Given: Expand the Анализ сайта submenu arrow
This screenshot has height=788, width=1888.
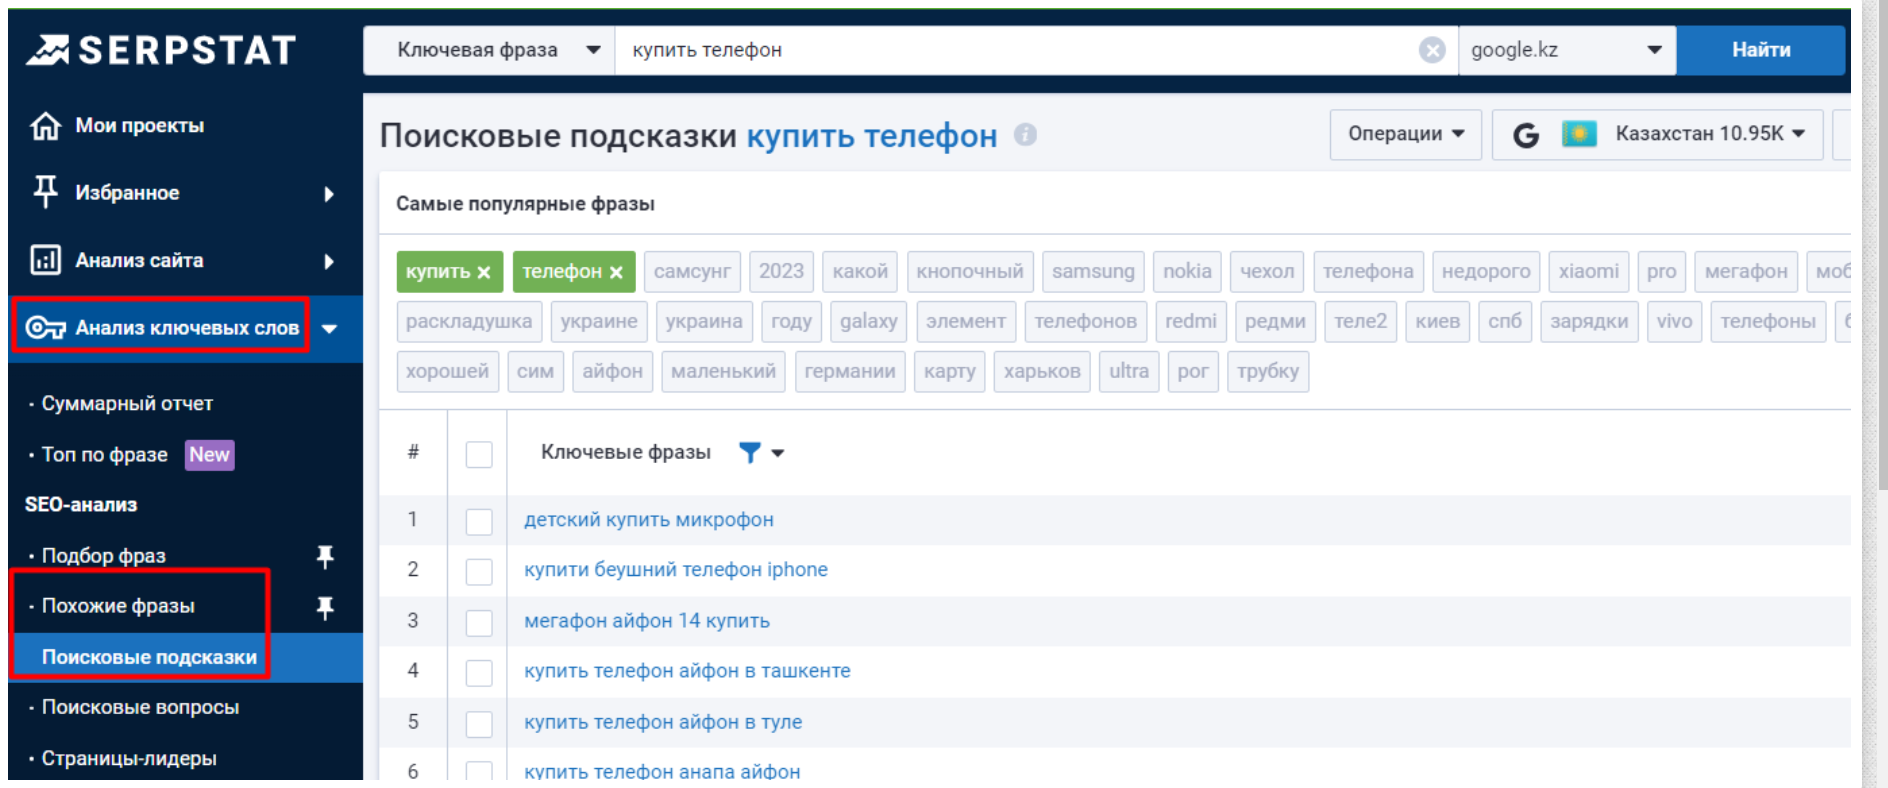Looking at the screenshot, I should [329, 262].
